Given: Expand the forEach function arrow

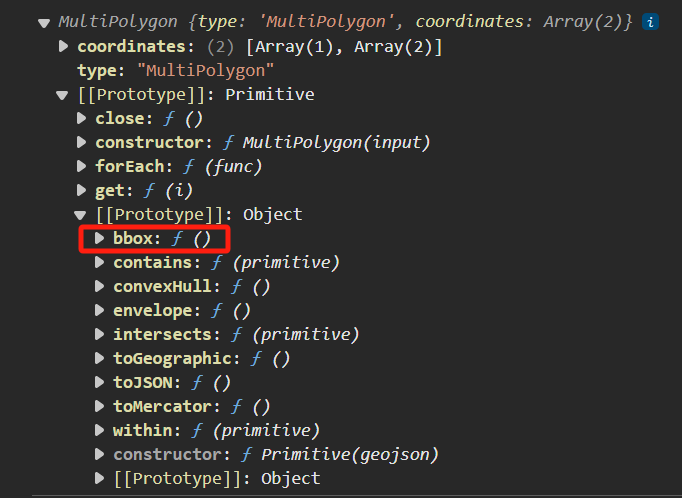Looking at the screenshot, I should 81,166.
